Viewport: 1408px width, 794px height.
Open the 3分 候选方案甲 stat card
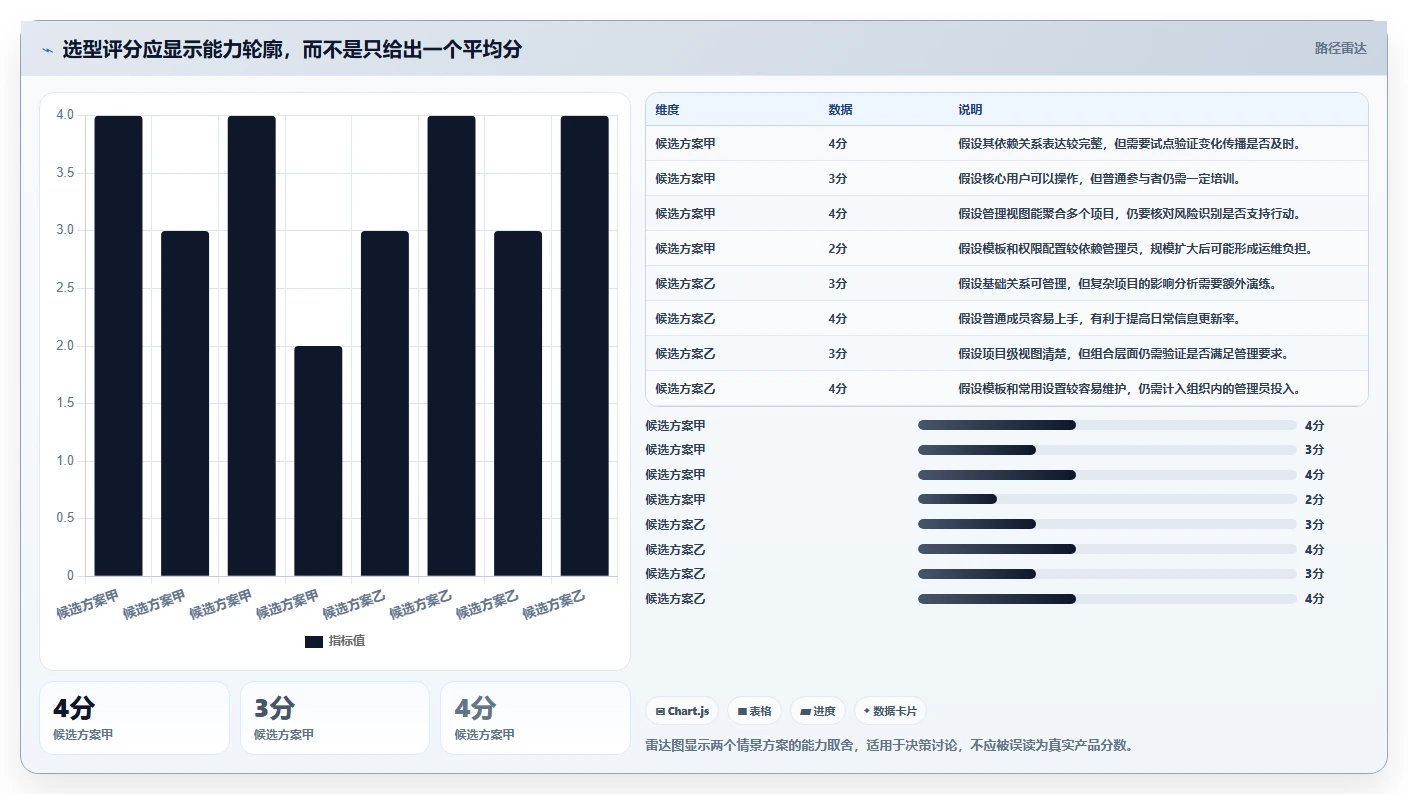(335, 718)
